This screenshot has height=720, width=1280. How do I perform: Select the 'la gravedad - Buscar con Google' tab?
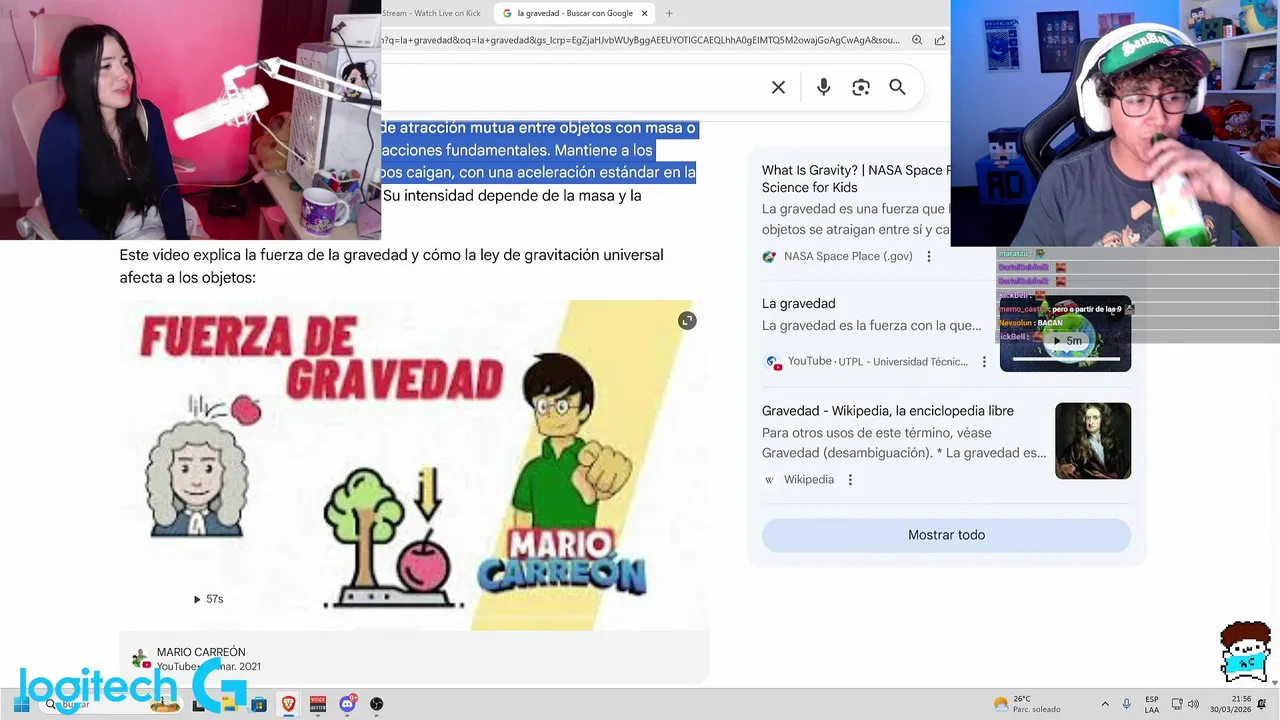[x=575, y=13]
